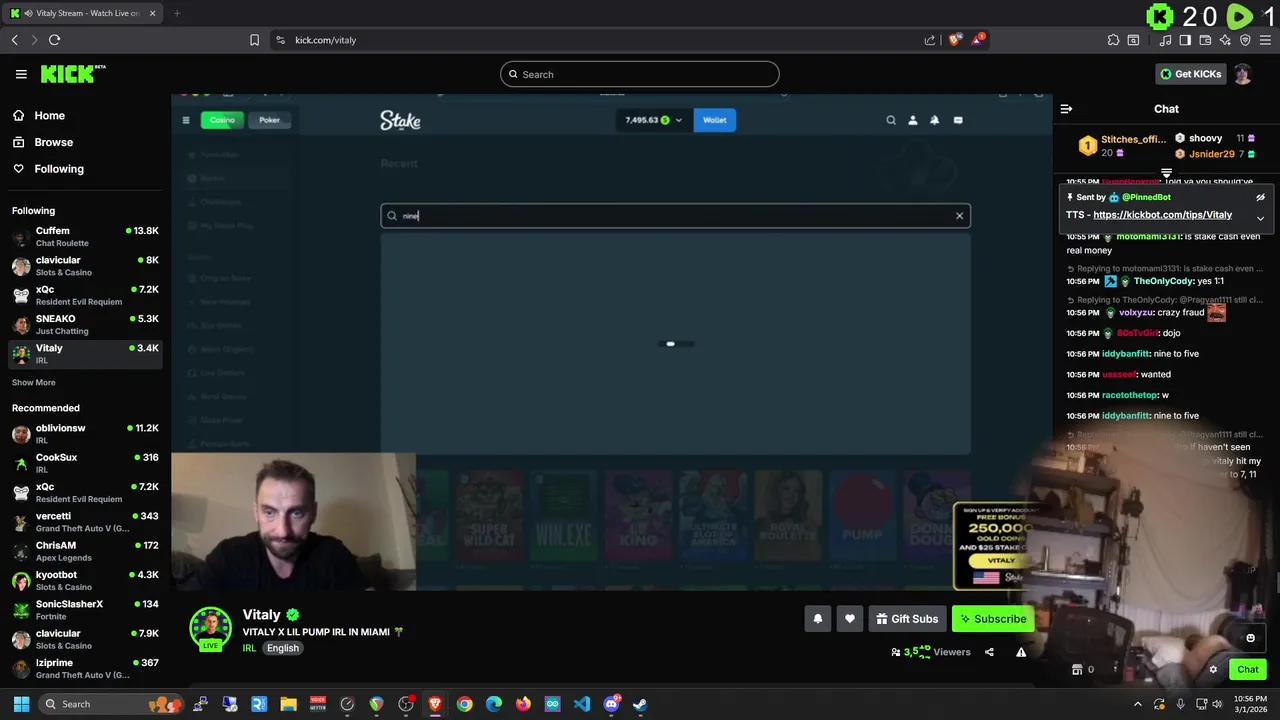1280x720 pixels.
Task: Open the vercetti recommended channel
Action: (x=85, y=522)
